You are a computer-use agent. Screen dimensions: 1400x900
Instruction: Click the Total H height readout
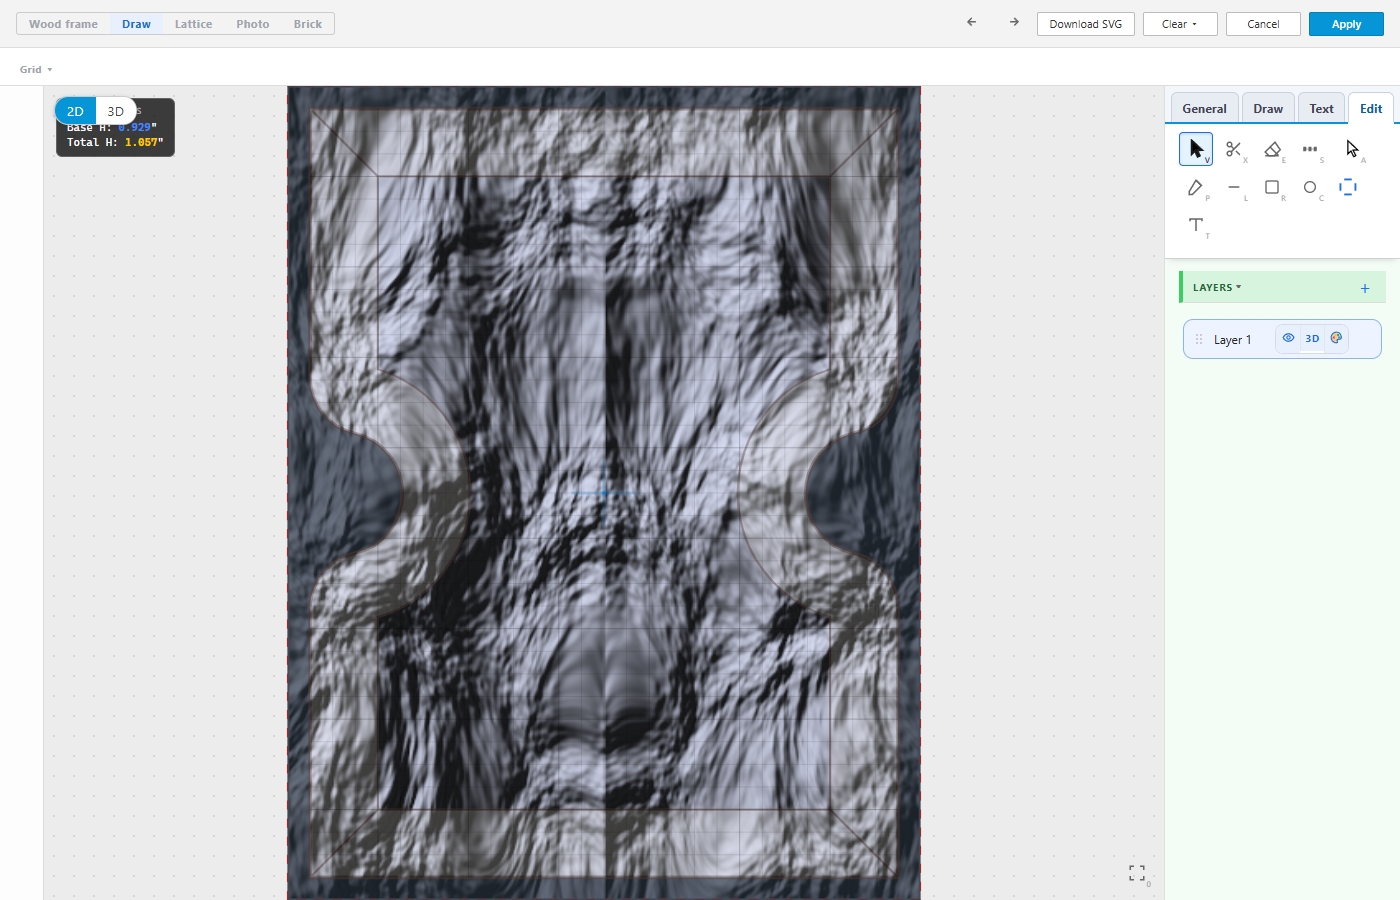click(x=115, y=142)
